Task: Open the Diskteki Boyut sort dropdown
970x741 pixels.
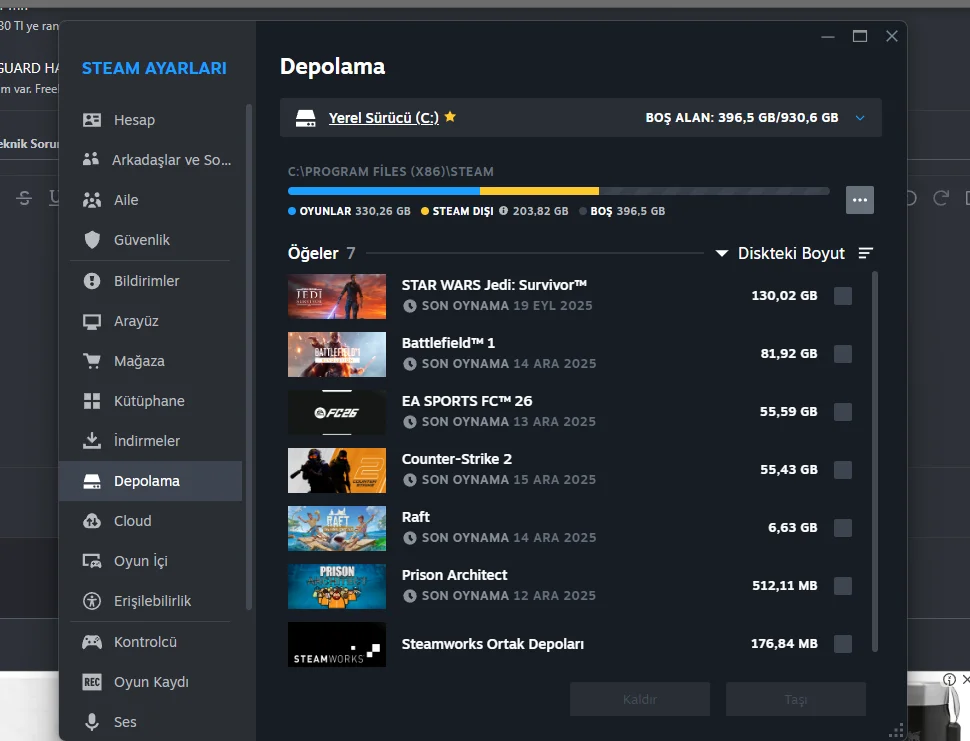Action: [x=781, y=253]
